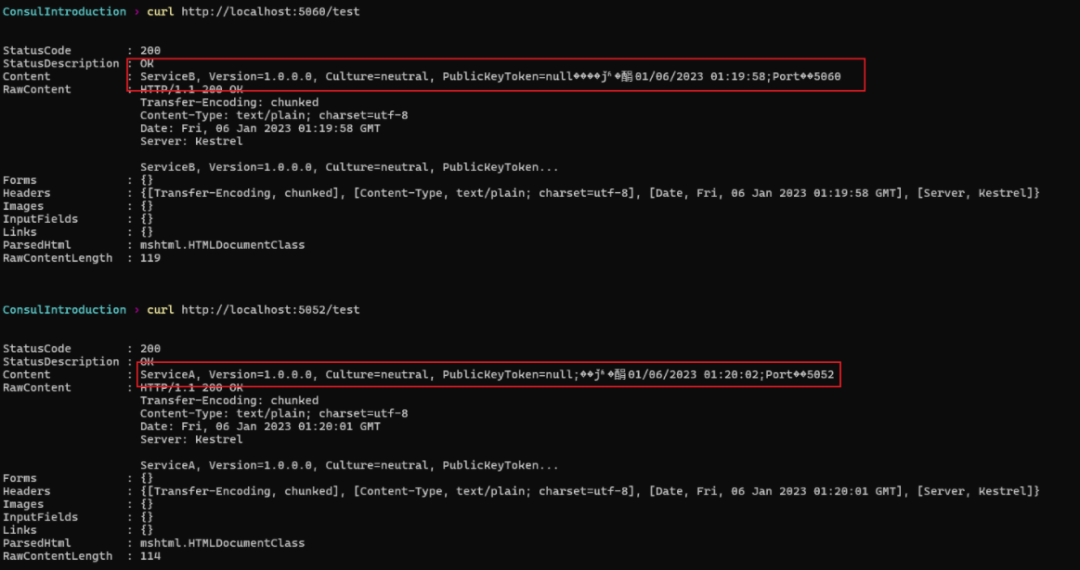Select the highlighted ServiceB Content line
The height and width of the screenshot is (570, 1080).
(490, 76)
